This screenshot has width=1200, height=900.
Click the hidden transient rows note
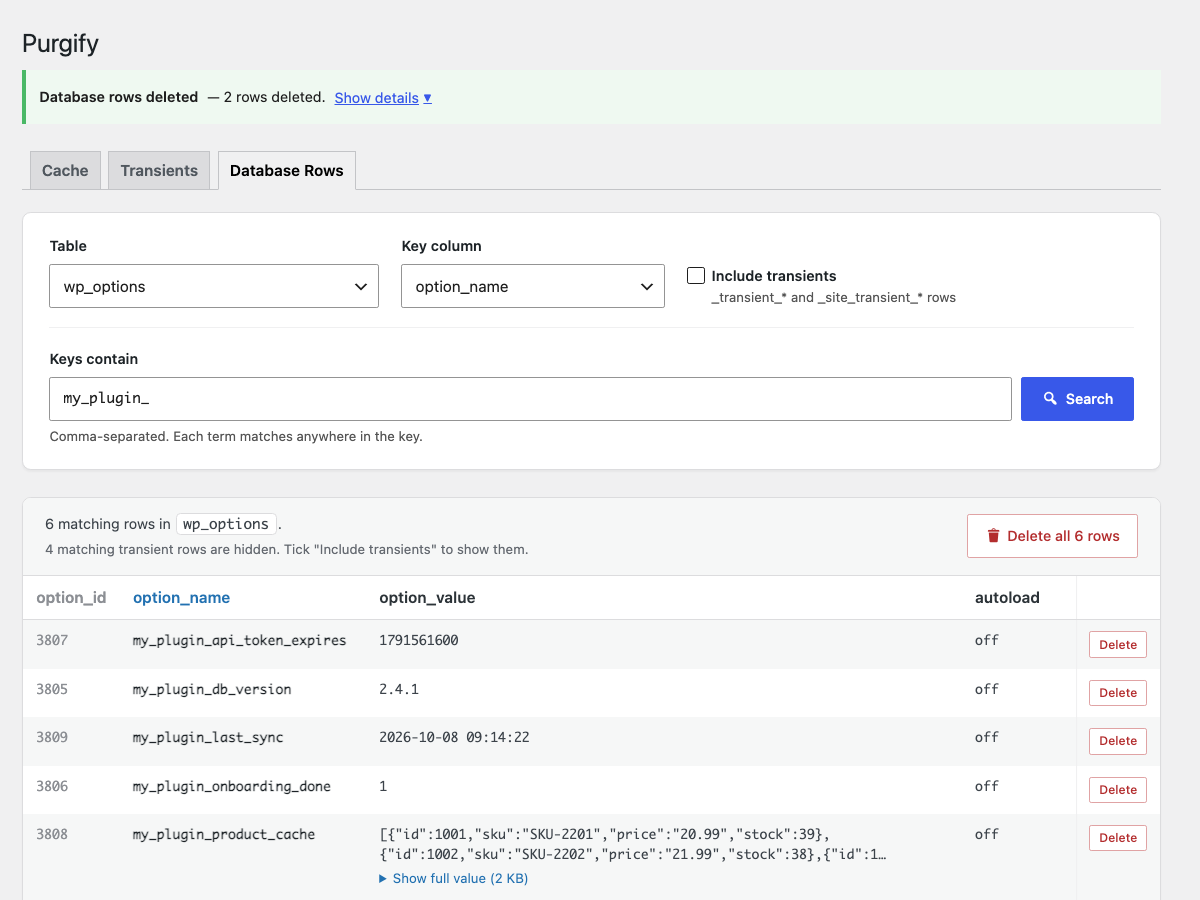[x=286, y=549]
